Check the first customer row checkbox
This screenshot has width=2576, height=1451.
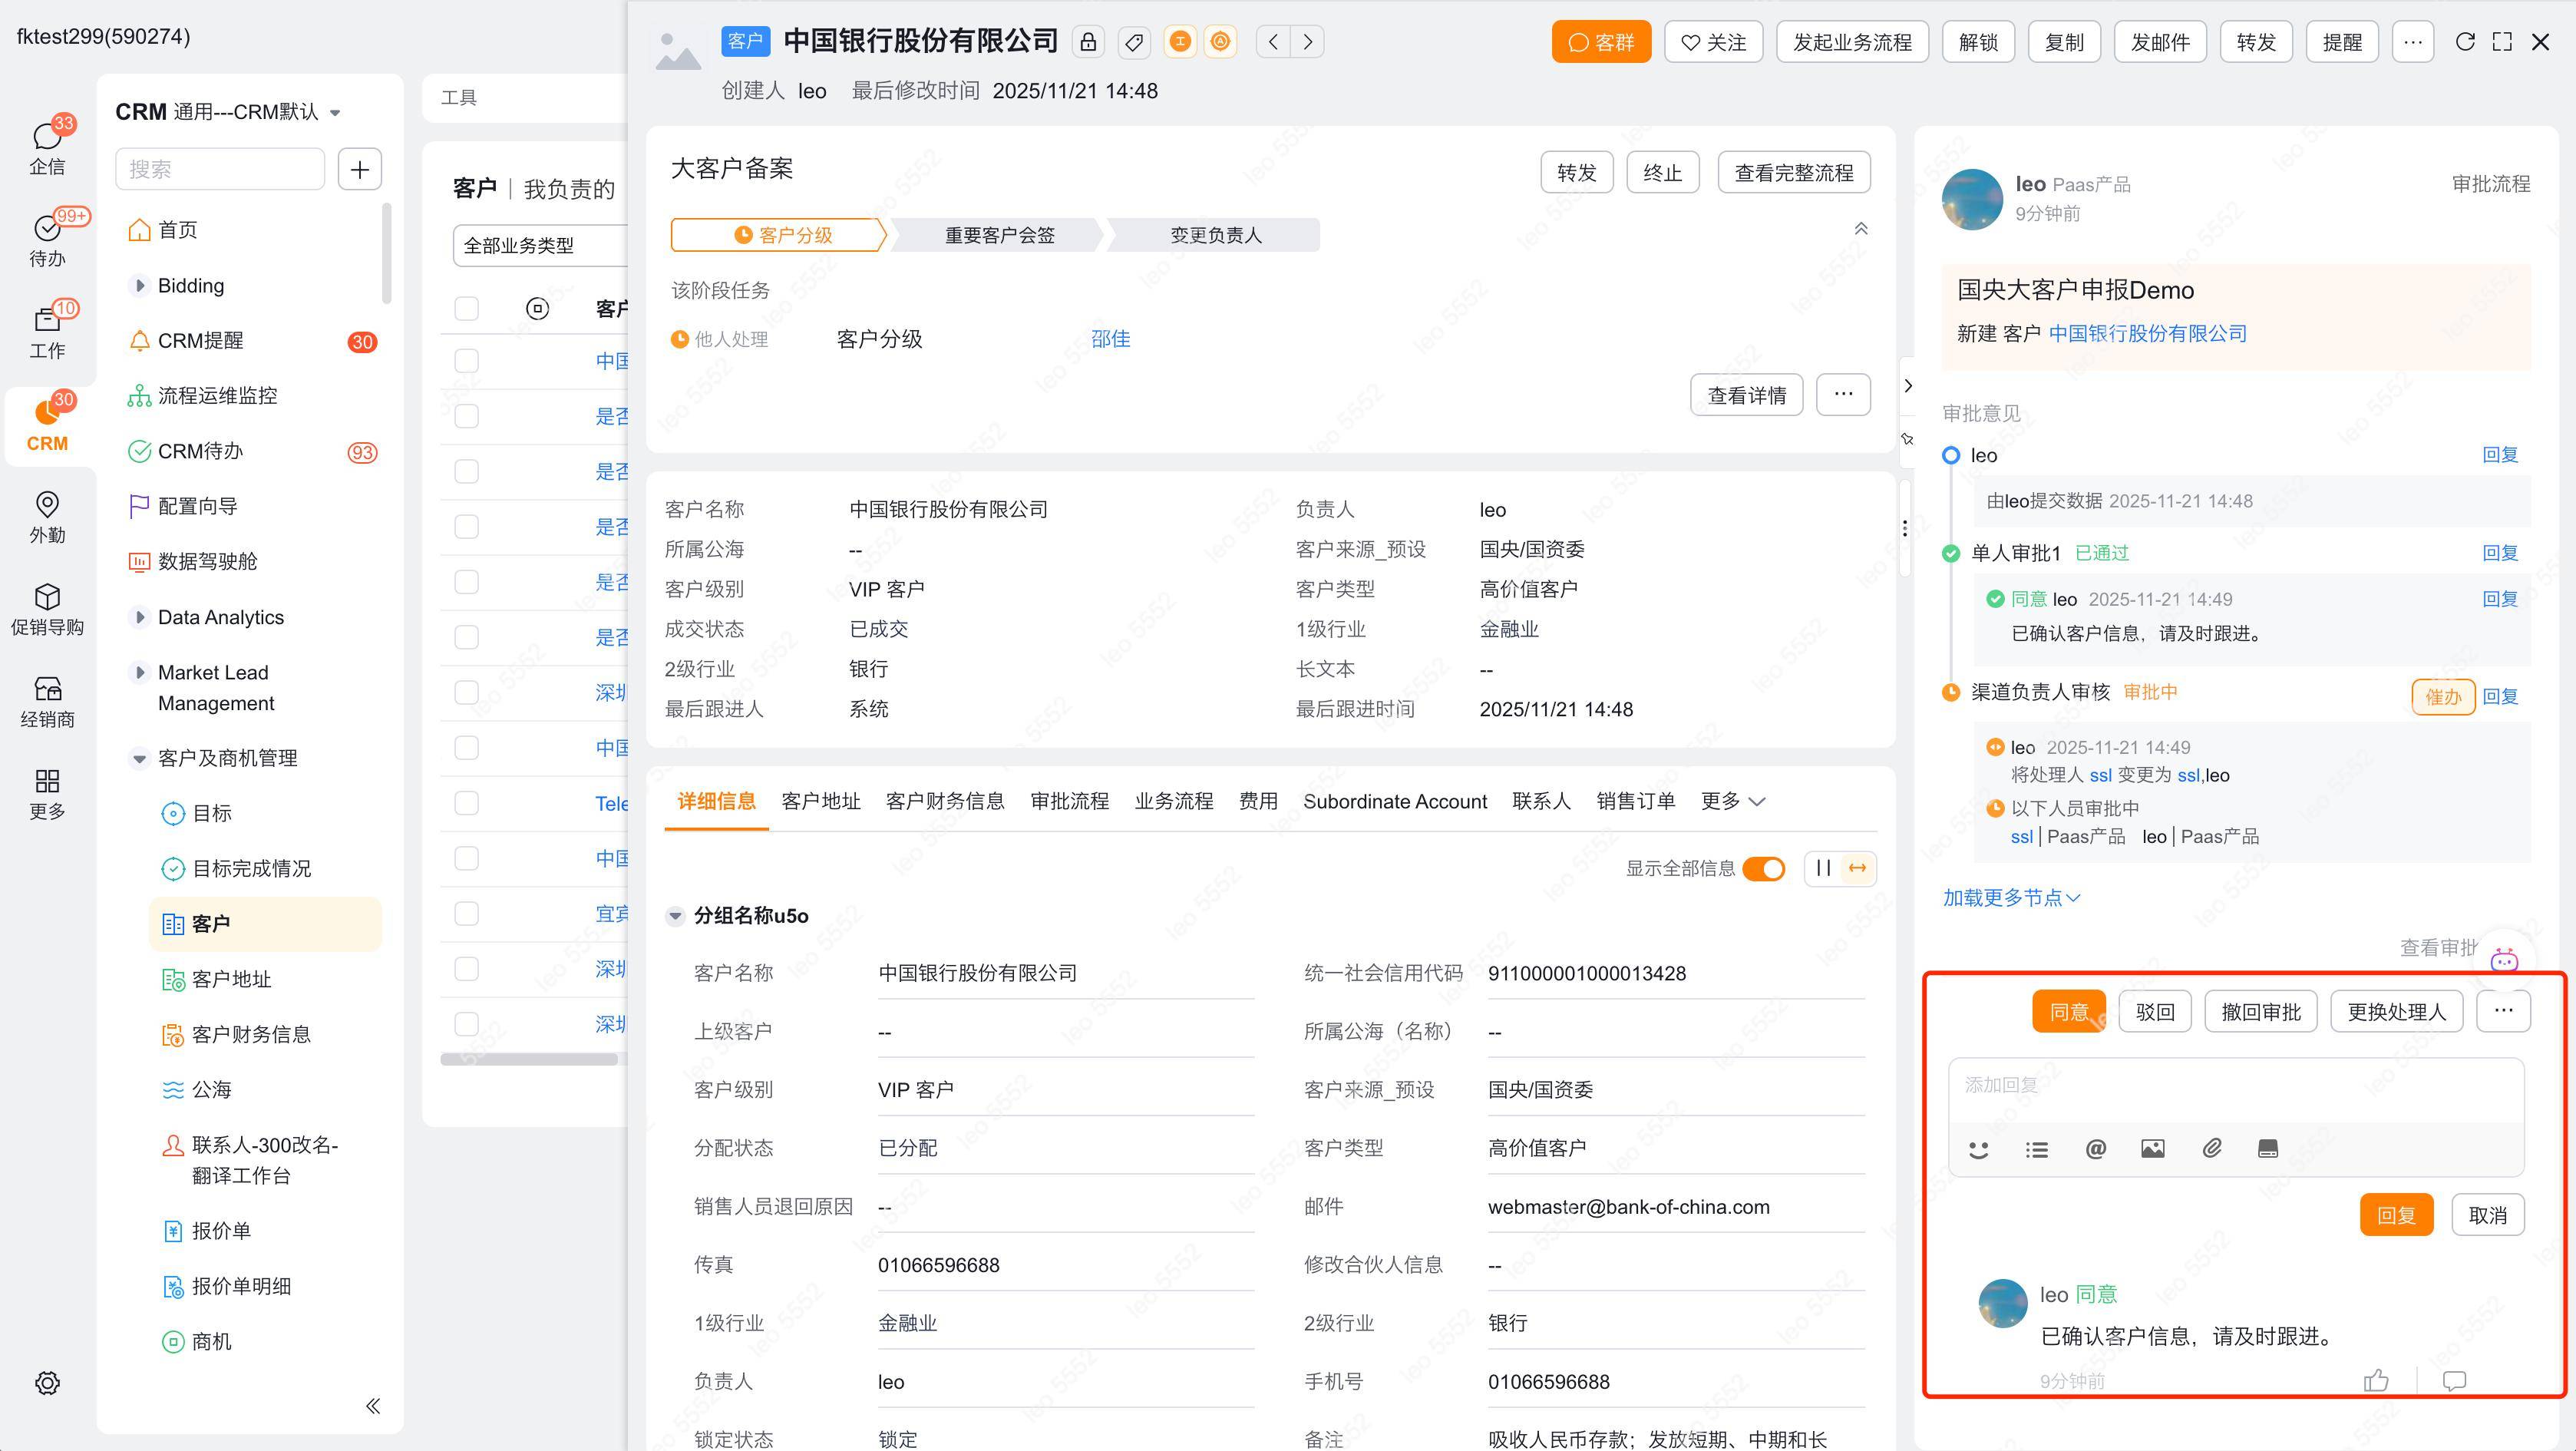tap(467, 361)
